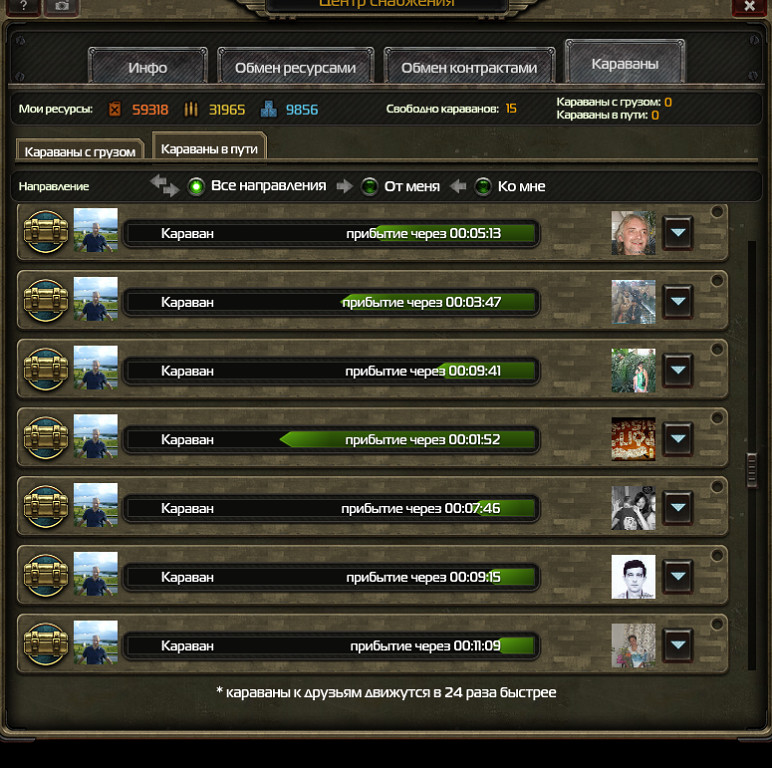Expand the caravan arriving in 00:09:41
The height and width of the screenshot is (768, 772).
(678, 370)
